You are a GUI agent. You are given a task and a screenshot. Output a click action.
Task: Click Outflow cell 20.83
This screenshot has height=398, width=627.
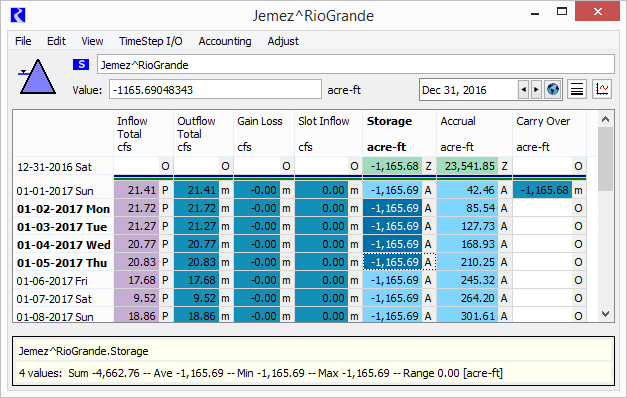click(x=197, y=262)
